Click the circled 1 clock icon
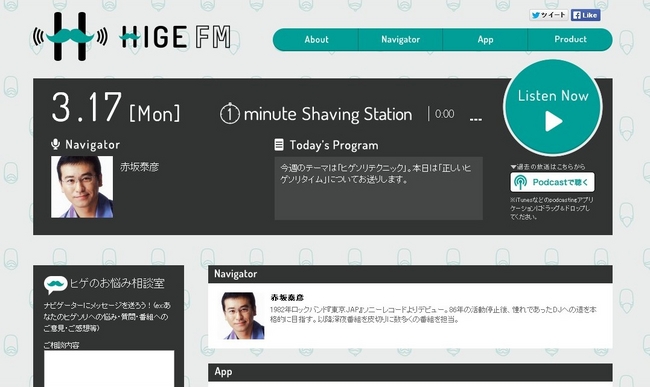650x387 pixels. [x=230, y=114]
